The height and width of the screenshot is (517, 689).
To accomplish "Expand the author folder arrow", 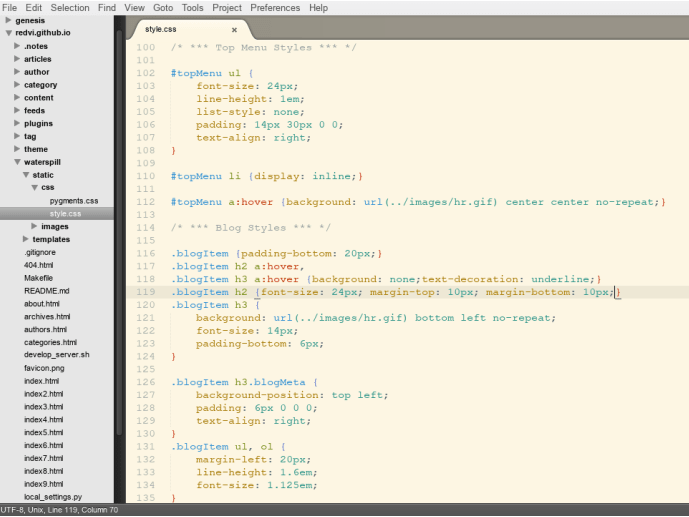I will click(17, 72).
